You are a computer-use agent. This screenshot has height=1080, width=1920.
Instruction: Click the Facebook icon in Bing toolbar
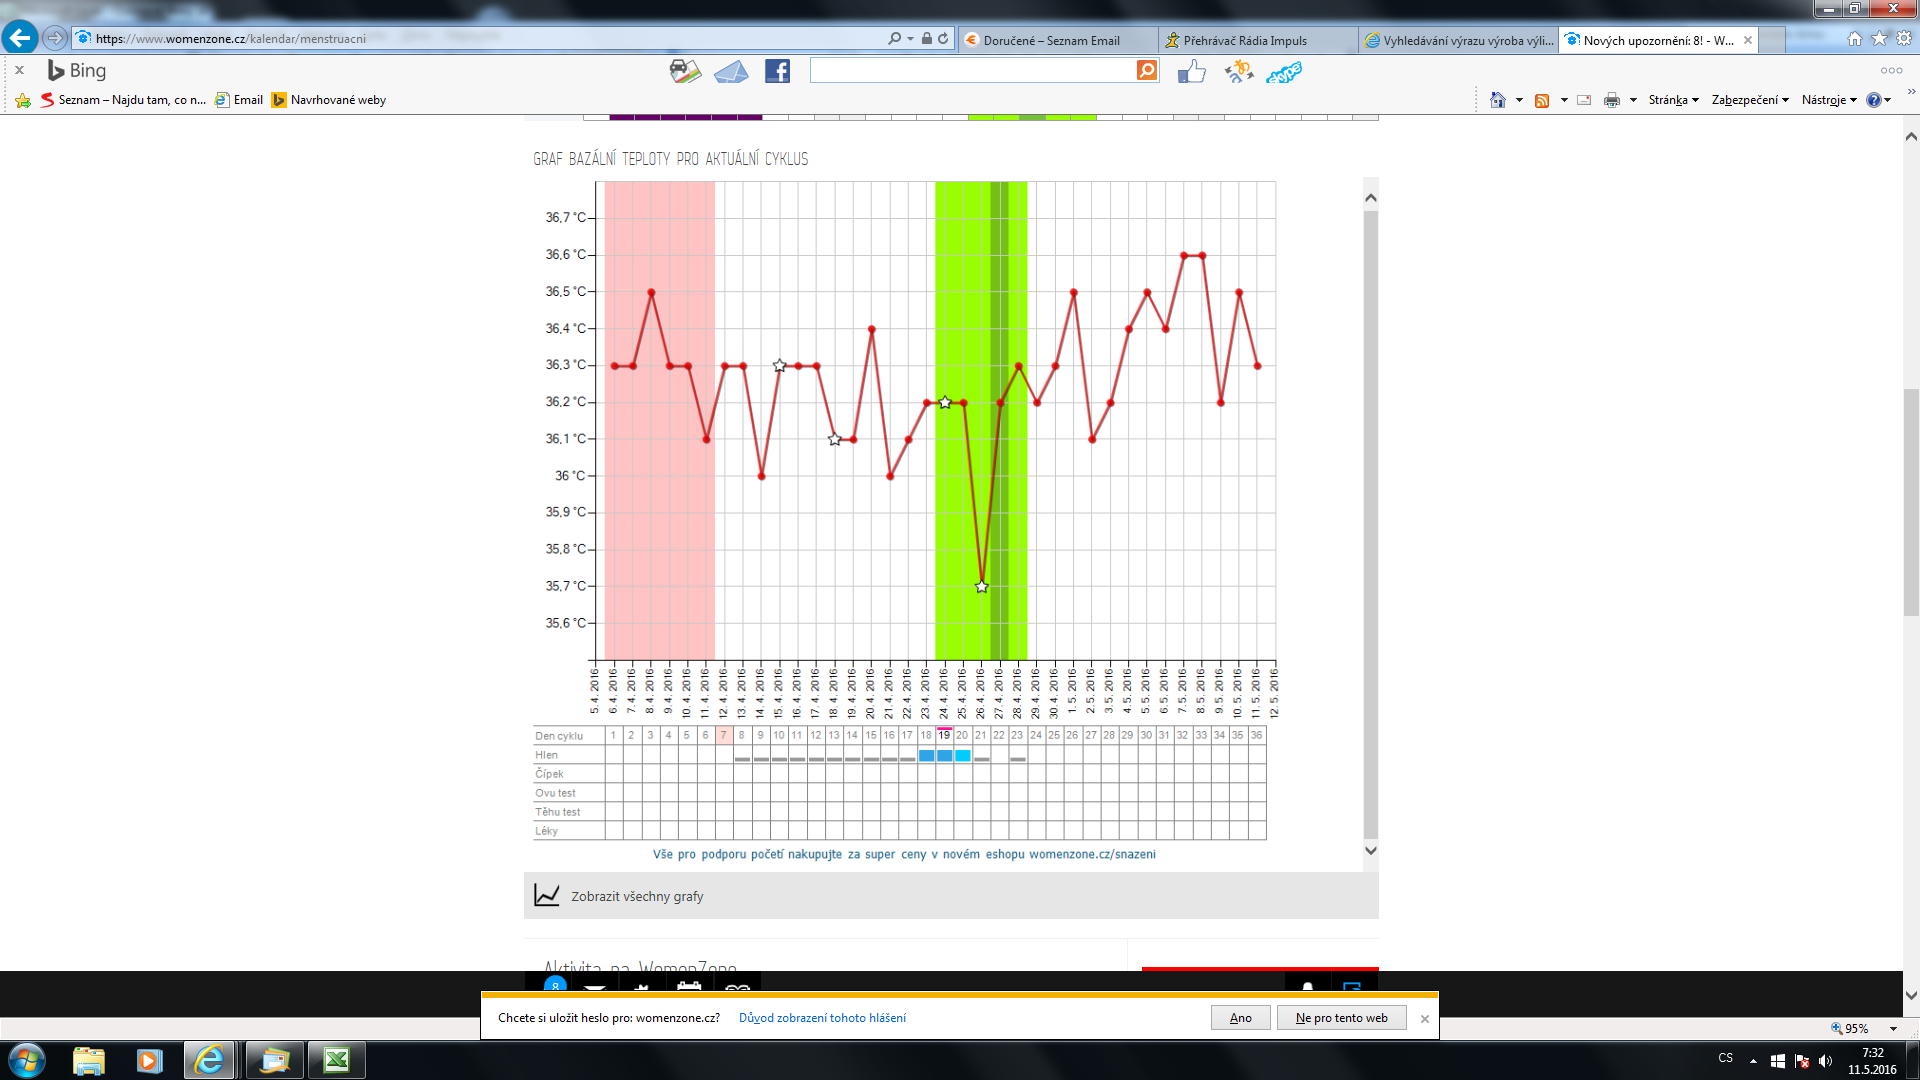(x=777, y=71)
